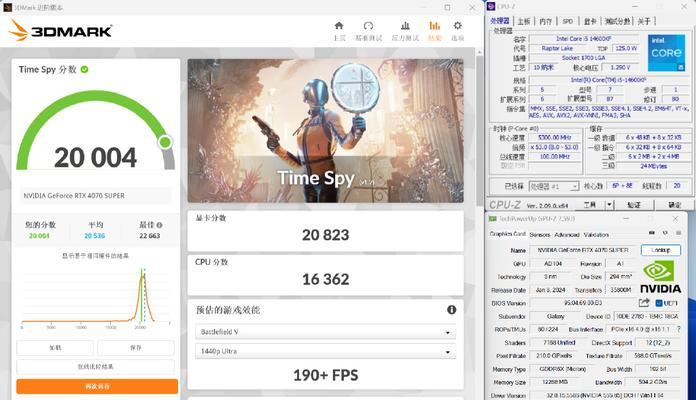Image resolution: width=696 pixels, height=400 pixels.
Task: Click the 5300.00 MHz core speed value
Action: (x=554, y=138)
